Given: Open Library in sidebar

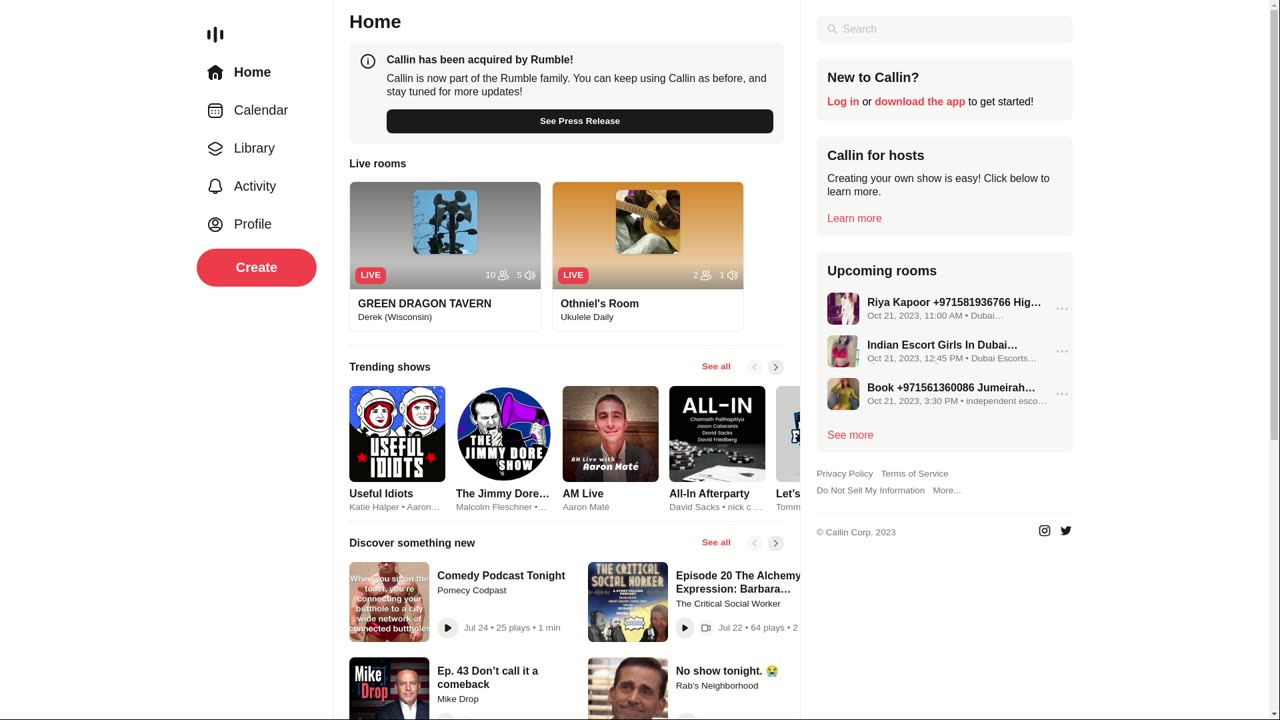Looking at the screenshot, I should [x=256, y=148].
